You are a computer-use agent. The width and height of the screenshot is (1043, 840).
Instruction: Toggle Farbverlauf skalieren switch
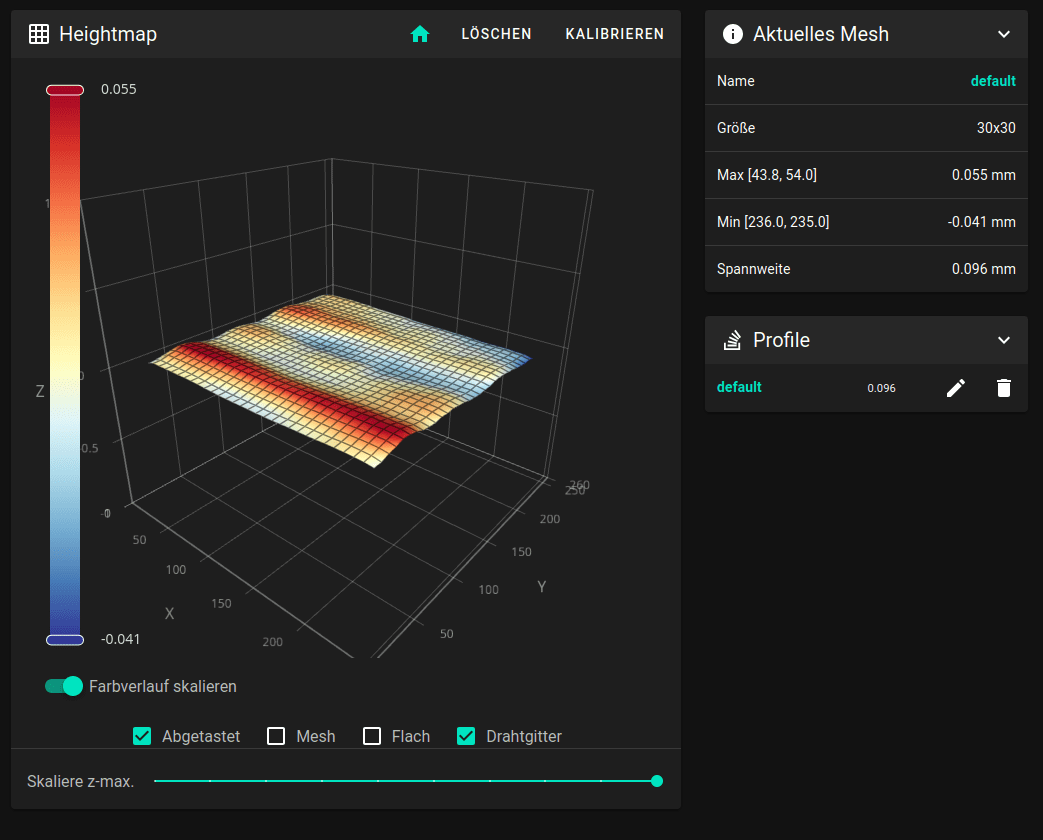click(x=64, y=686)
